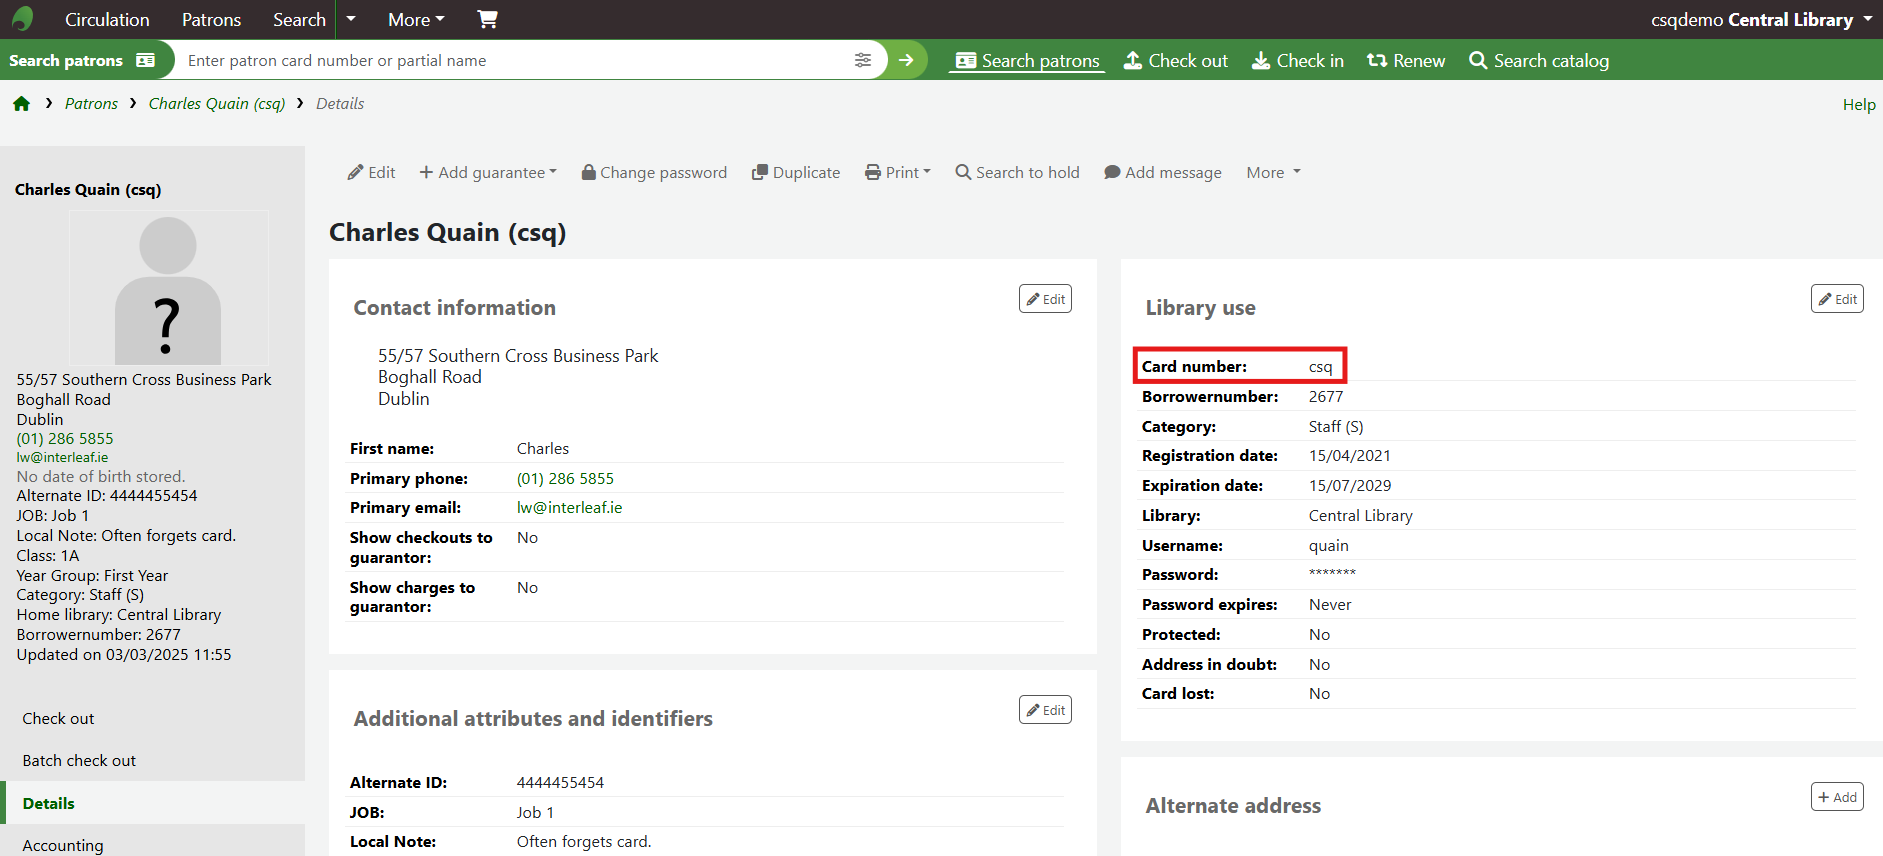The image size is (1883, 856).
Task: Click Duplicate patron button
Action: point(796,172)
